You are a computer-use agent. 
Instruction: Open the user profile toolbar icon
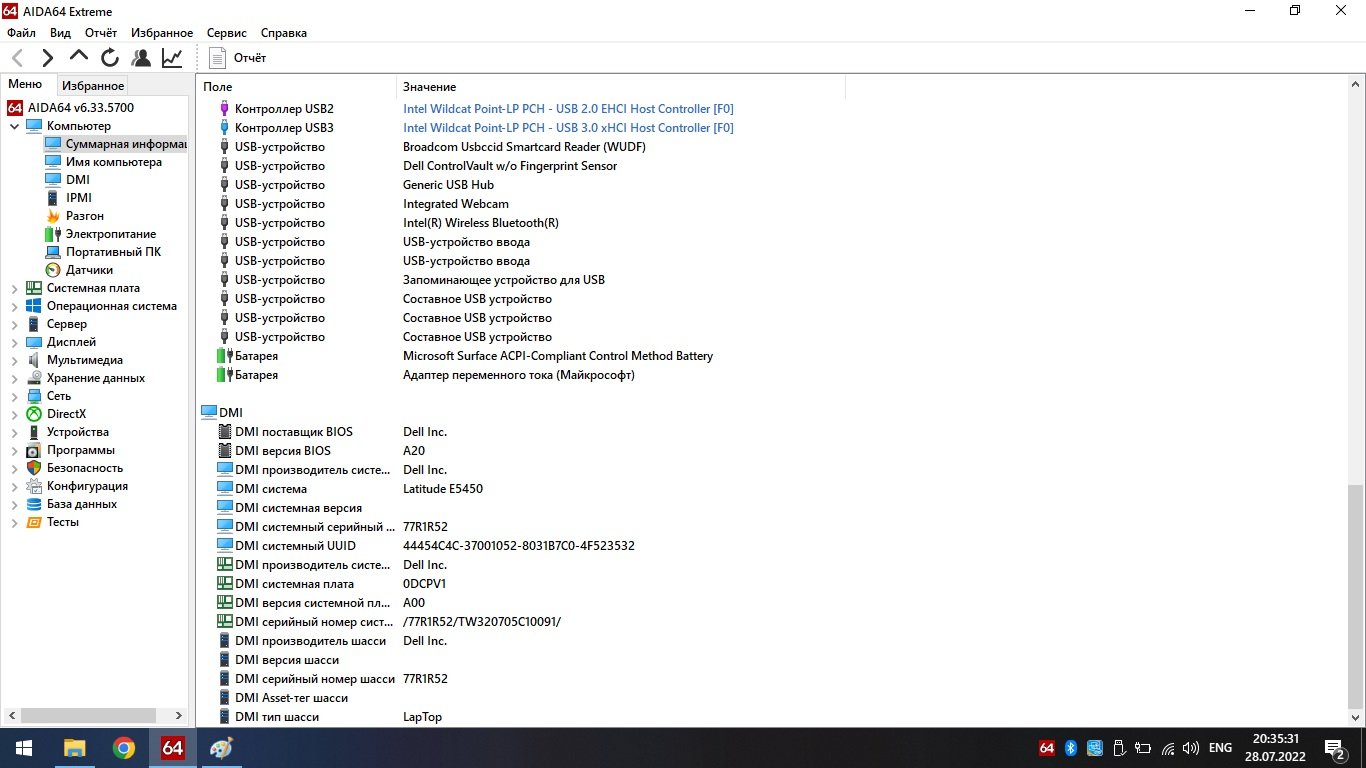141,58
